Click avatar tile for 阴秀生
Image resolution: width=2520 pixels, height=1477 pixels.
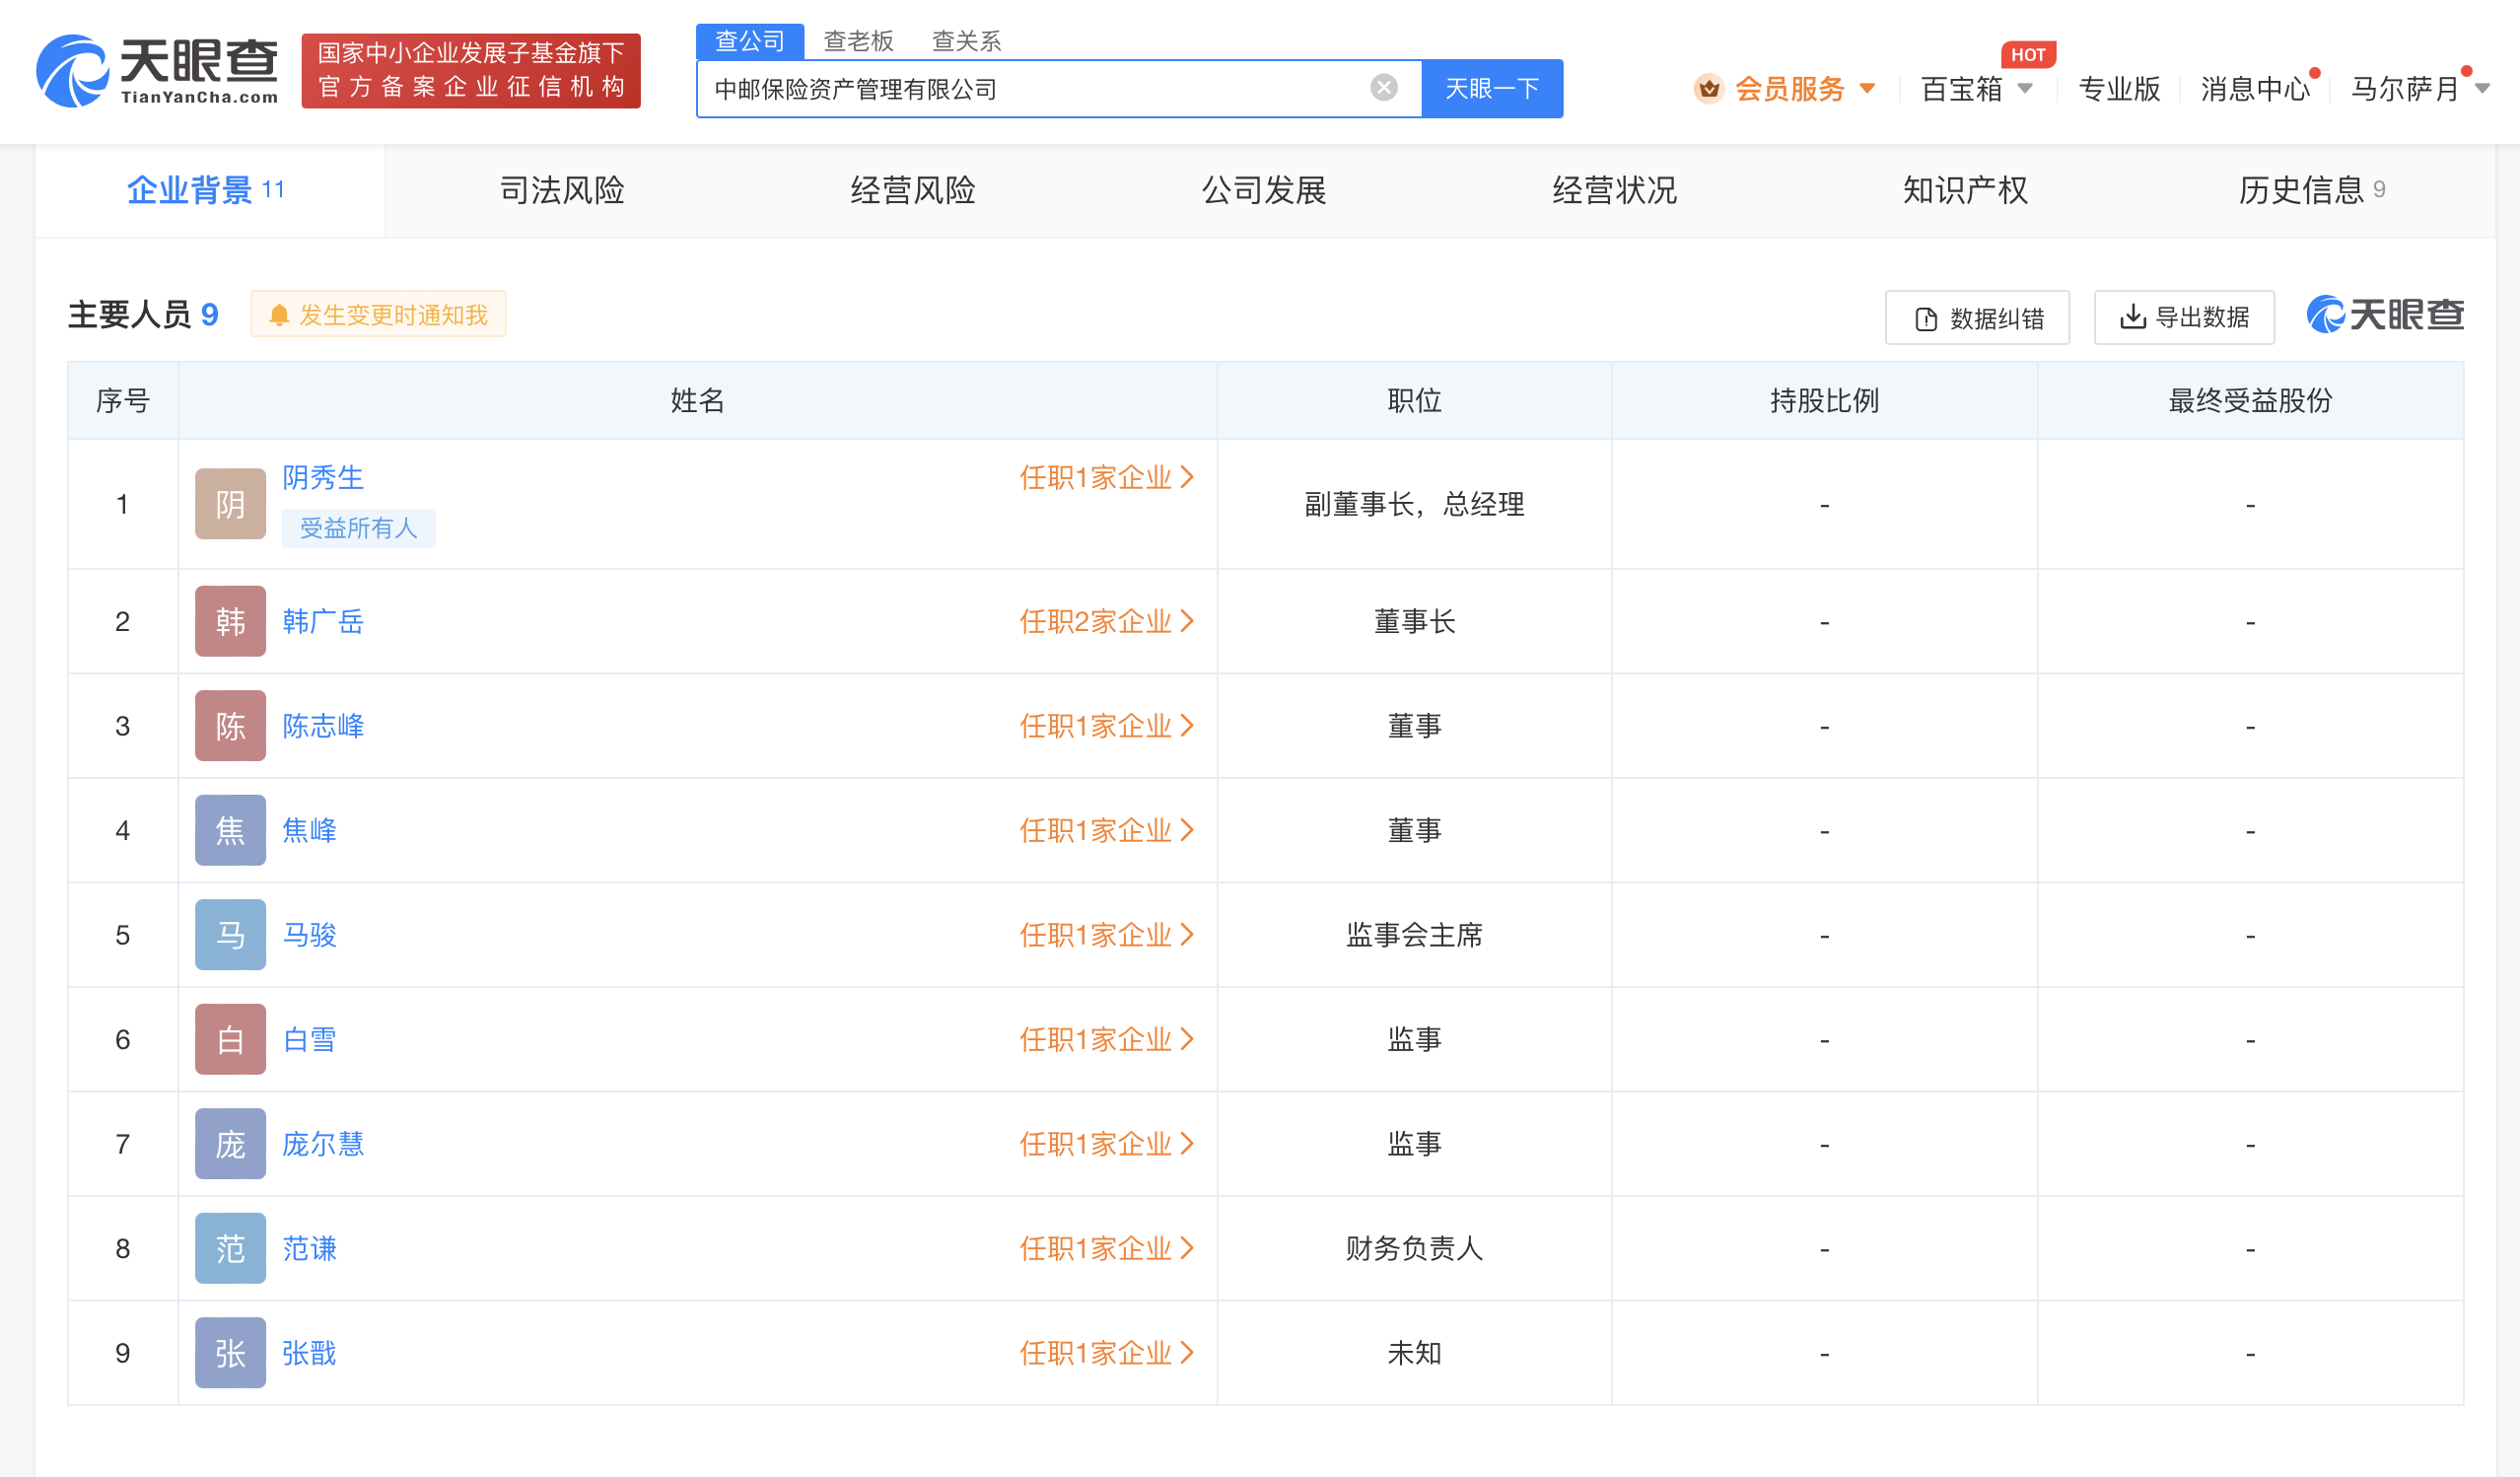230,504
